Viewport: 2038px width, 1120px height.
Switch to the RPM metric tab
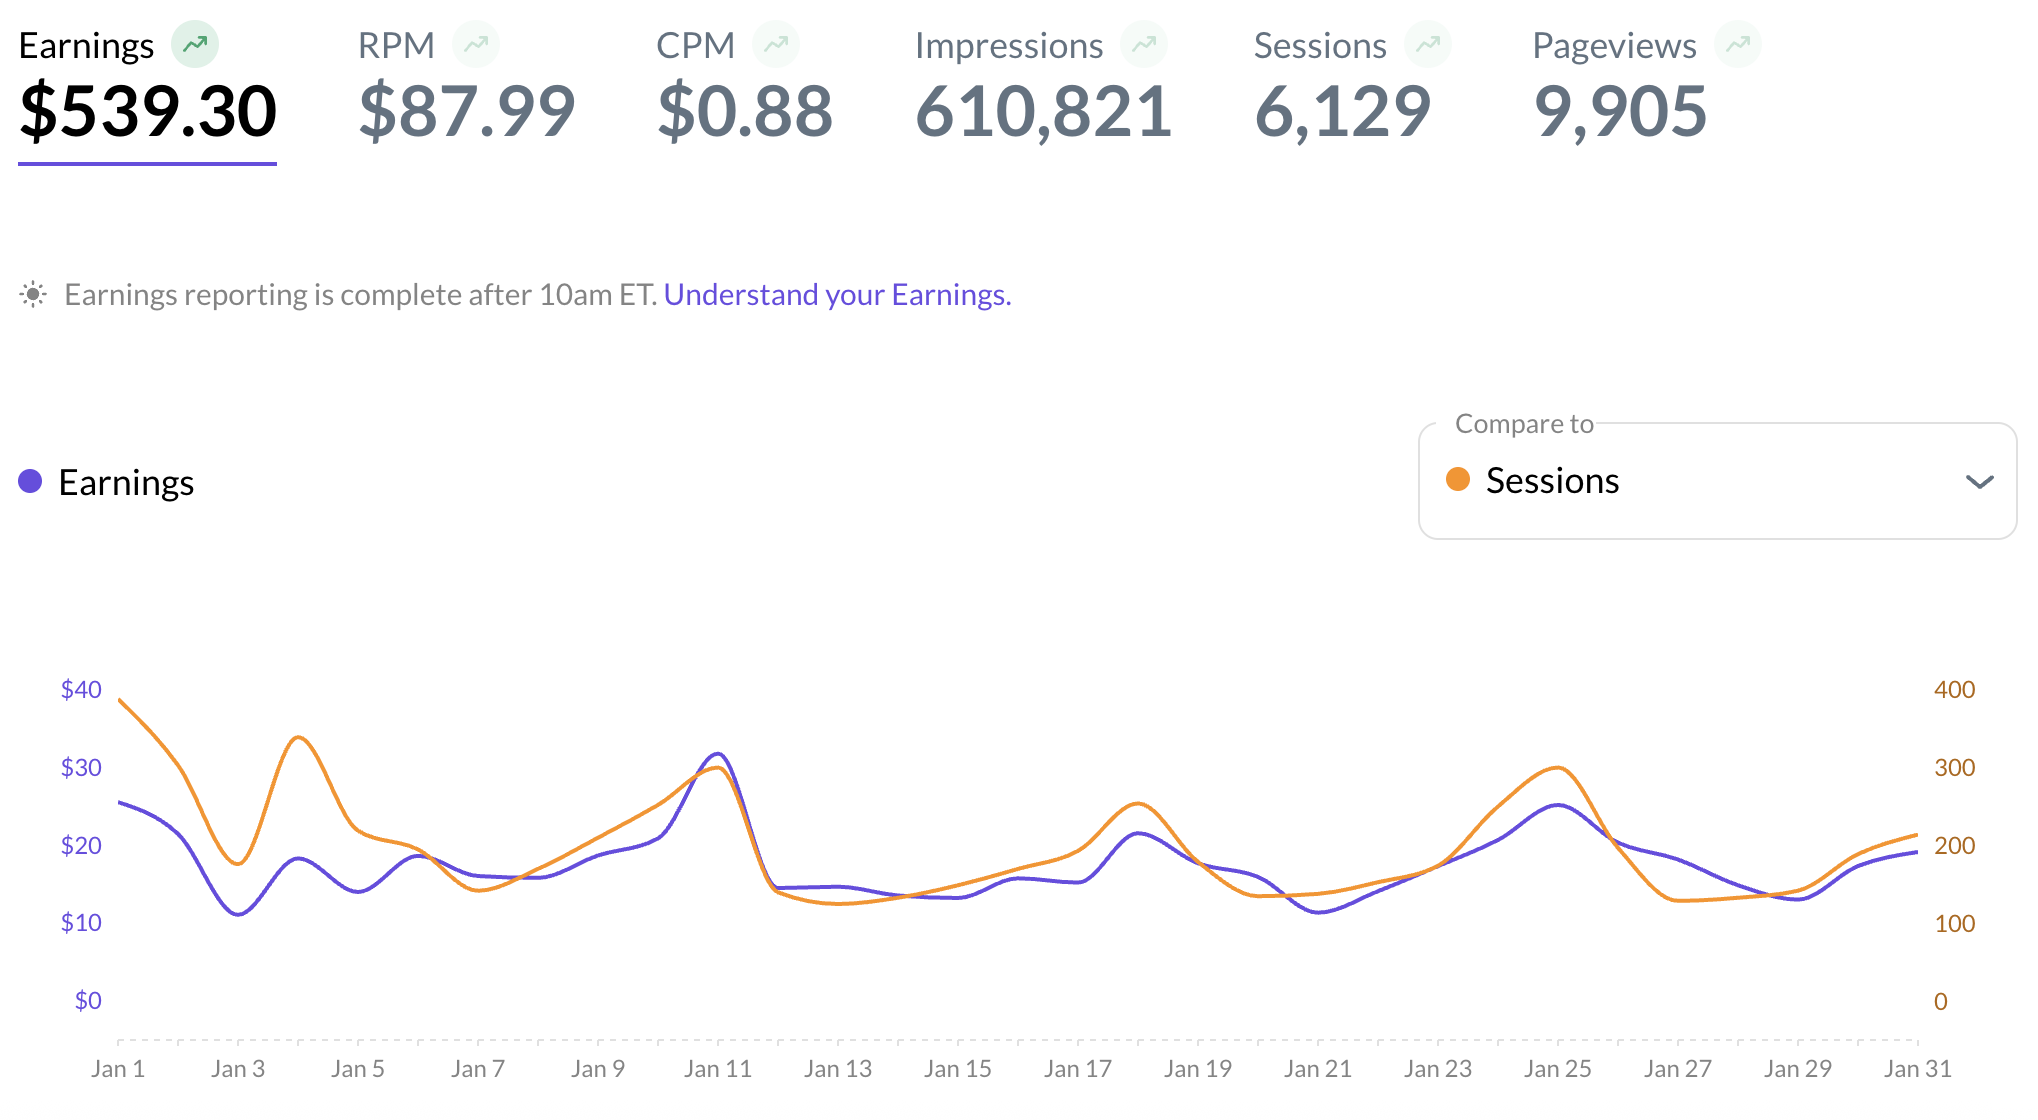click(467, 85)
